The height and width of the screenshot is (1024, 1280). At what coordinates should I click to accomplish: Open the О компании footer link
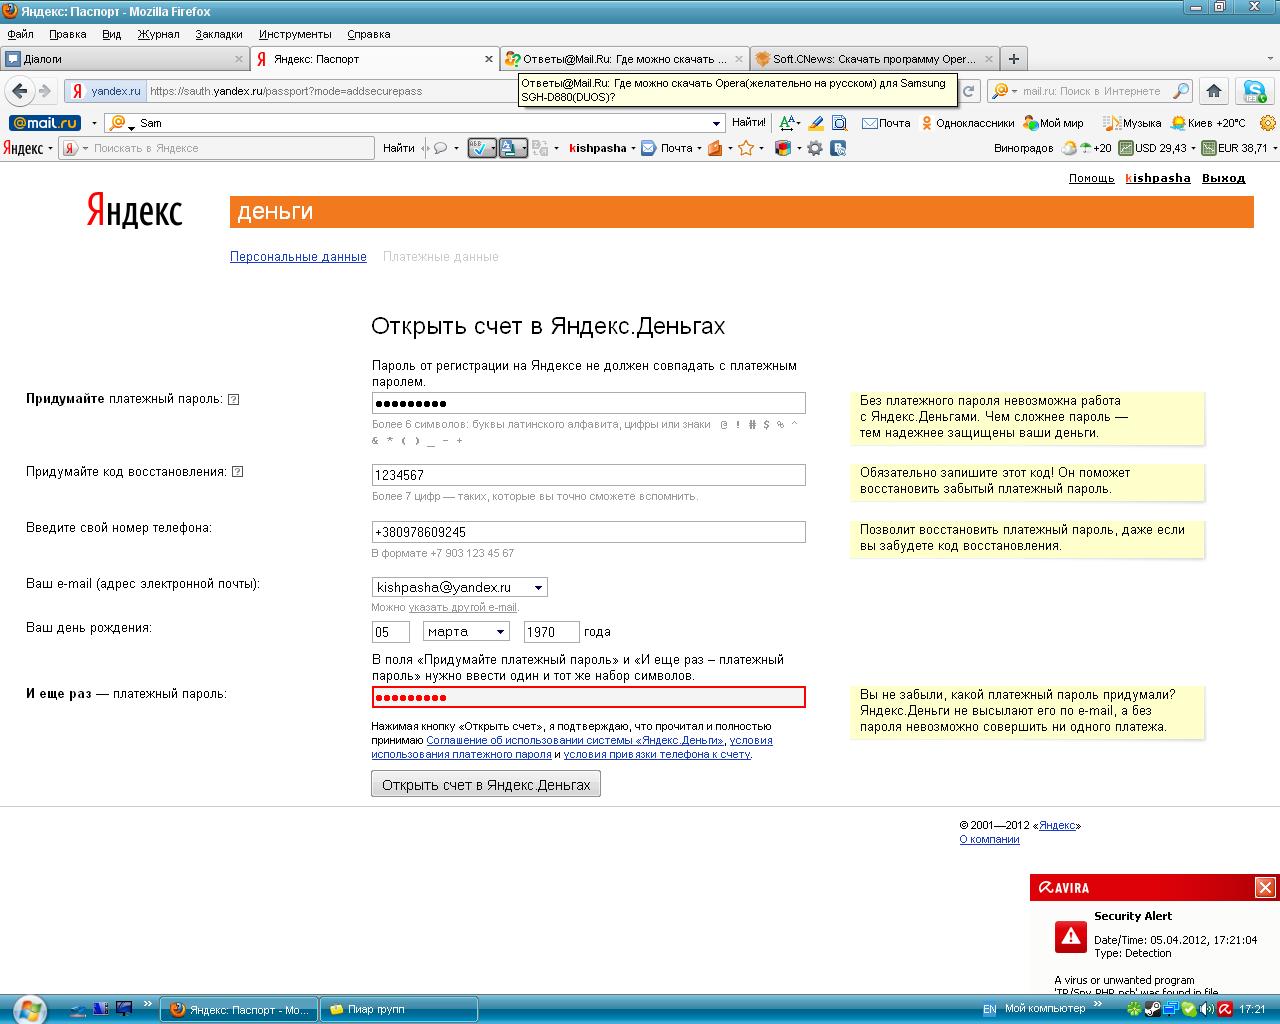pos(989,839)
